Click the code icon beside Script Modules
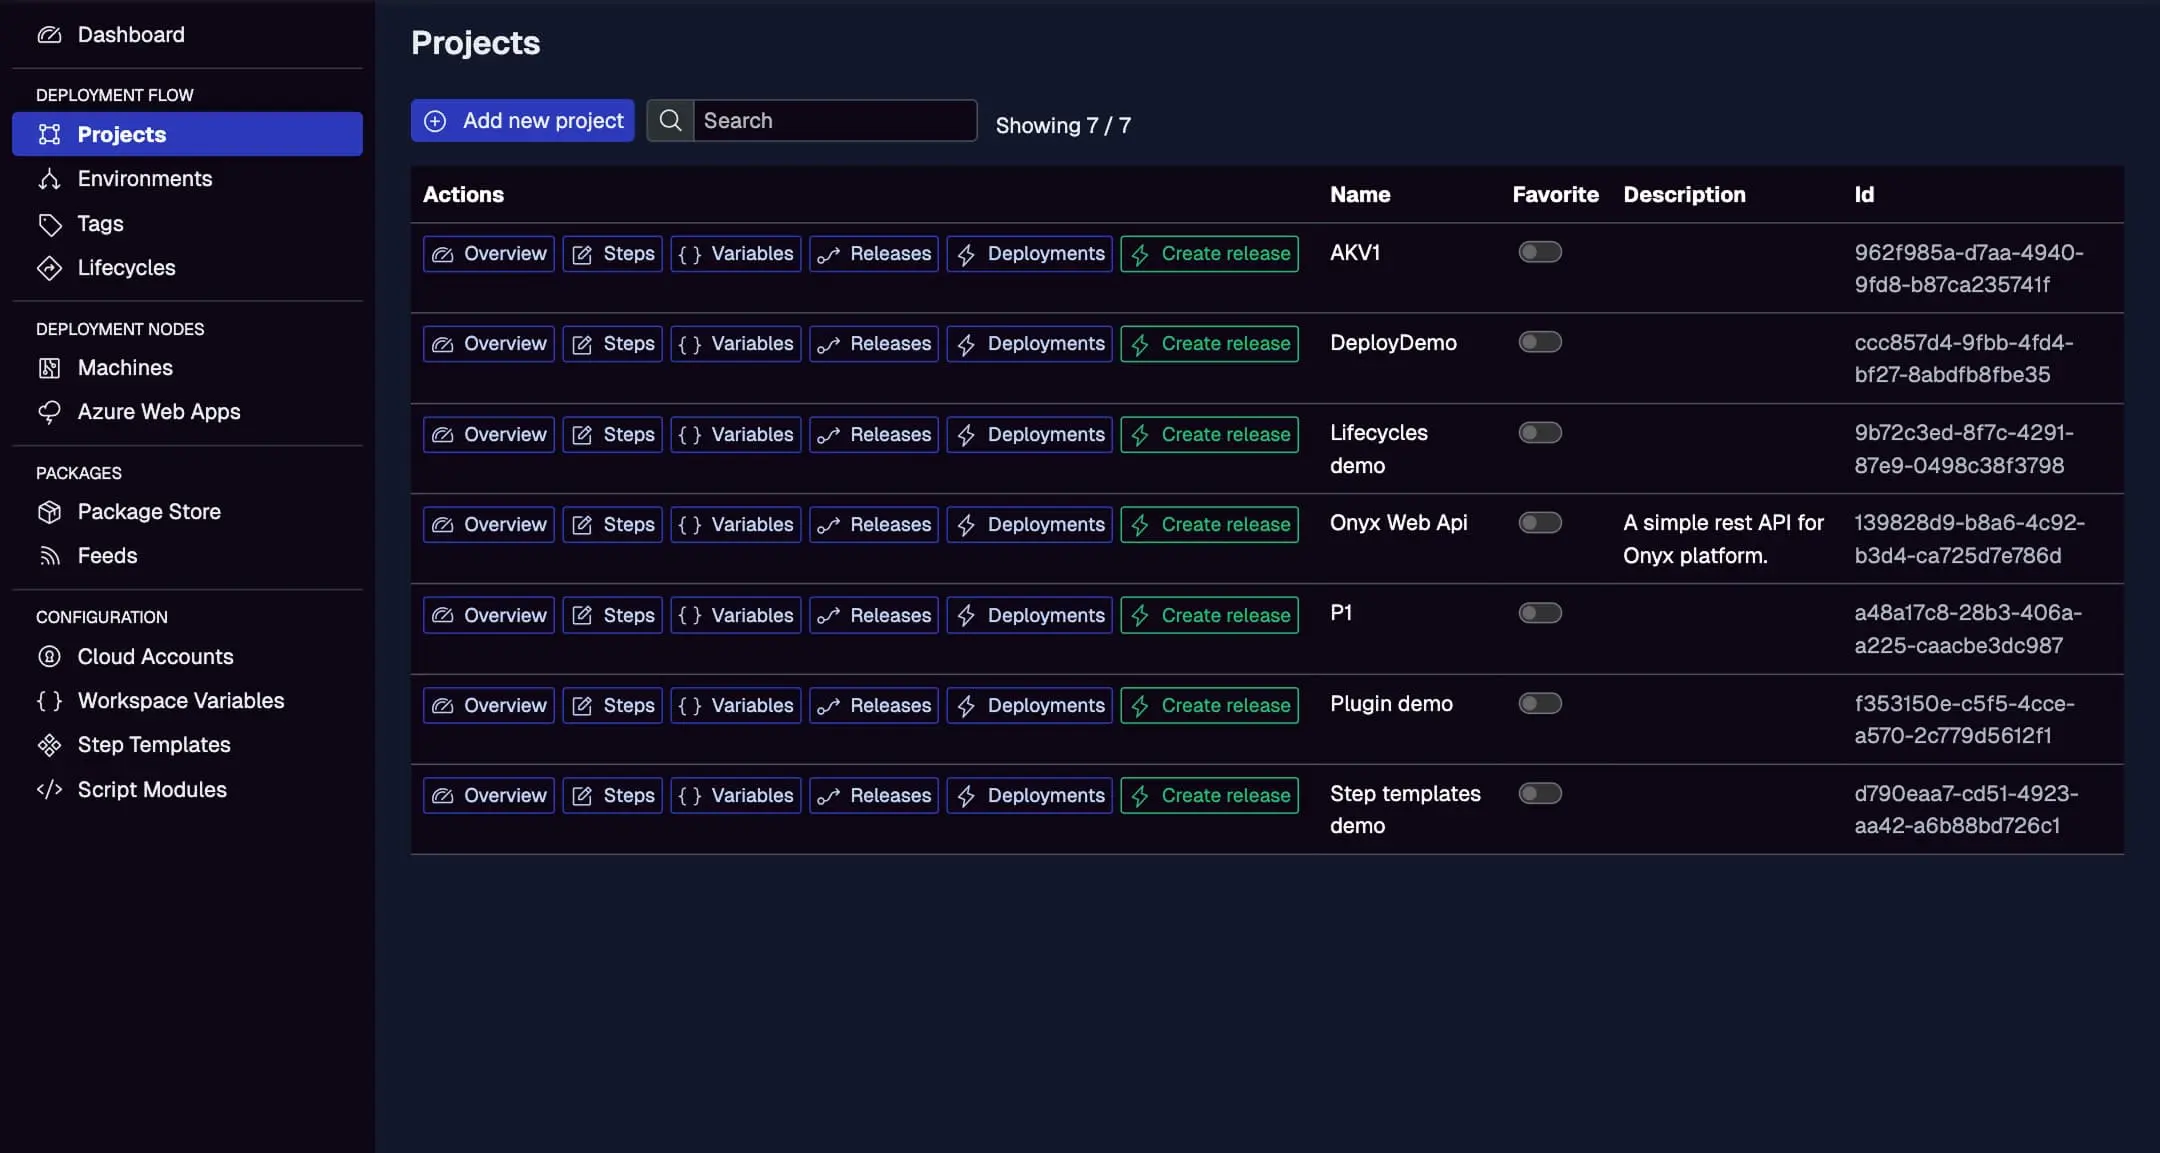 pyautogui.click(x=50, y=789)
